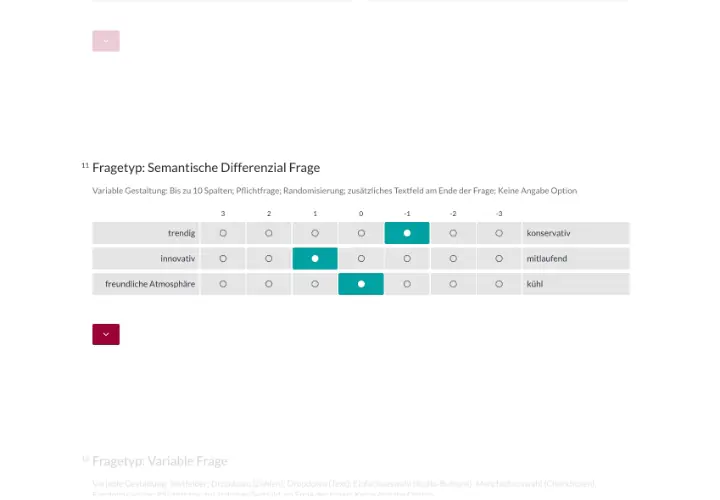Click the faded pink up-chevron button

coord(106,41)
